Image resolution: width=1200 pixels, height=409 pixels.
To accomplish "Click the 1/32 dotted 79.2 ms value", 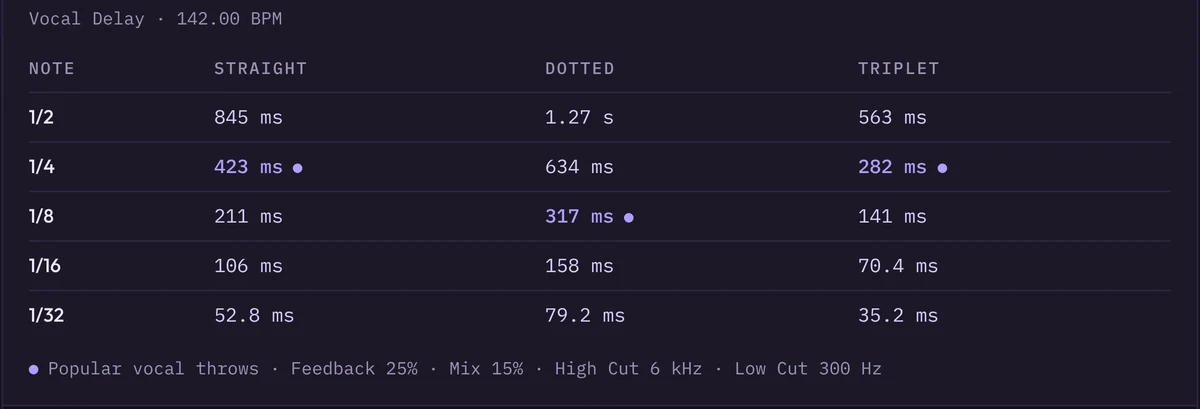I will tap(585, 315).
